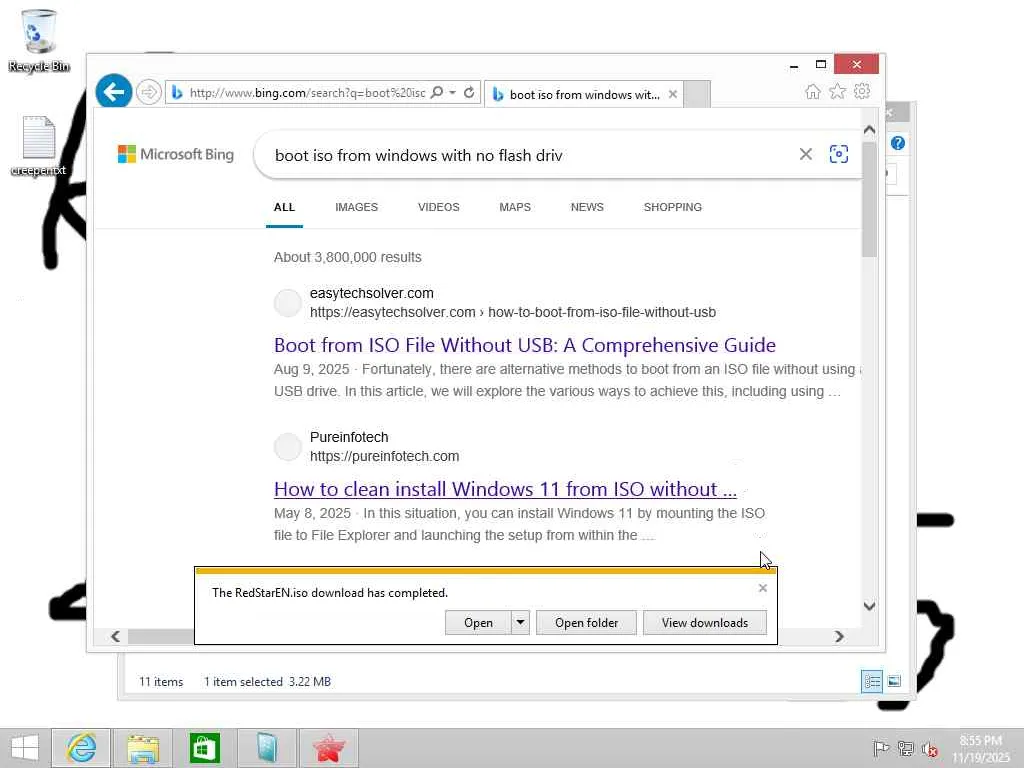Open the Windows Store taskbar icon
The width and height of the screenshot is (1024, 768).
point(204,748)
